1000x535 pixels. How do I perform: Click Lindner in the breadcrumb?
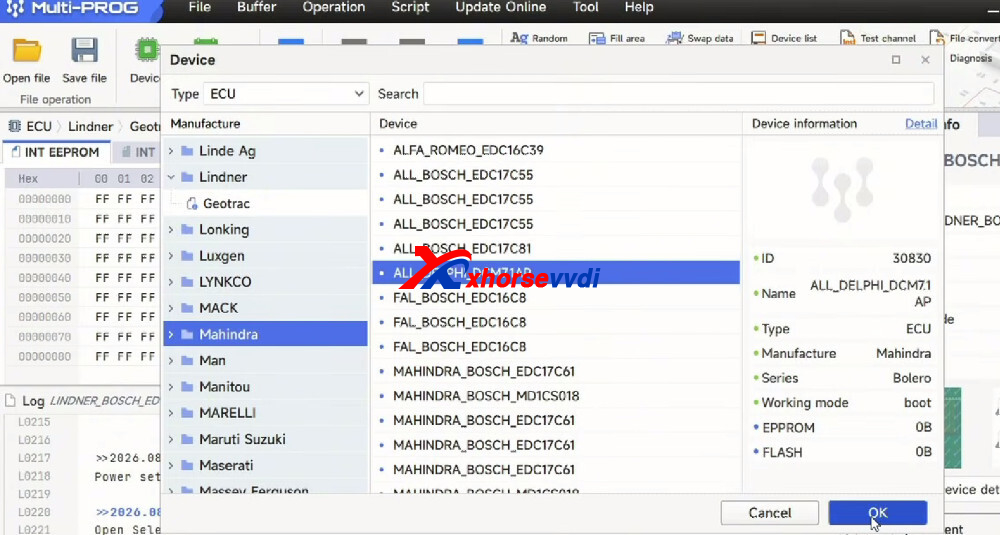(x=91, y=126)
